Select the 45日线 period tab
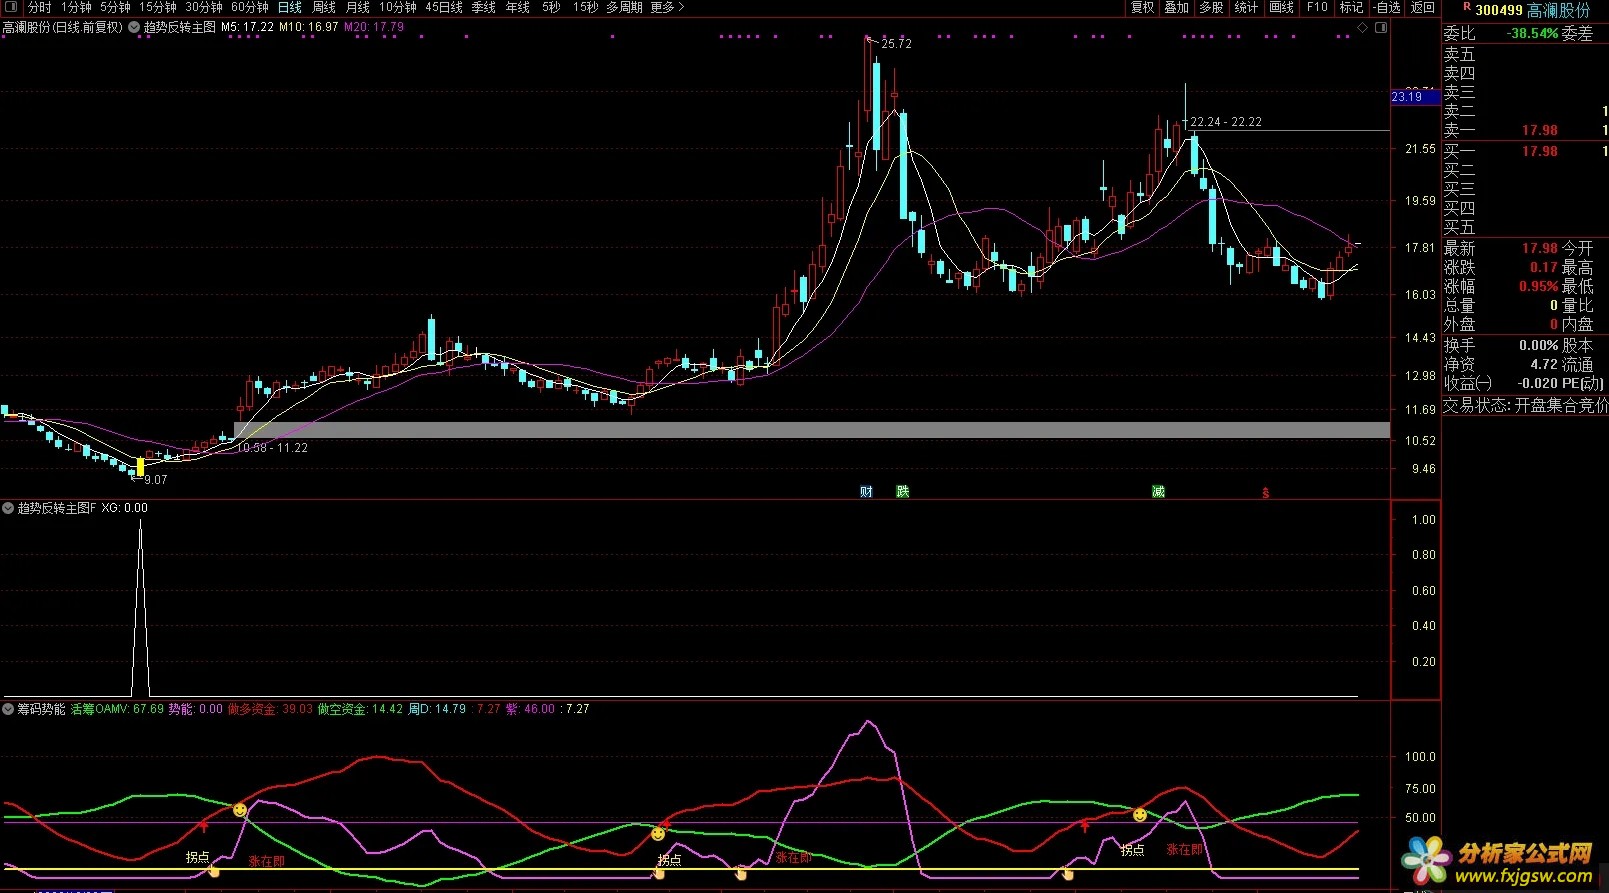This screenshot has width=1609, height=893. [443, 7]
